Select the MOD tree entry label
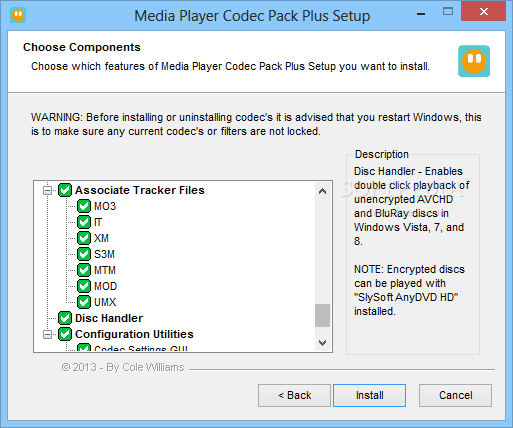The image size is (513, 428). pos(106,286)
